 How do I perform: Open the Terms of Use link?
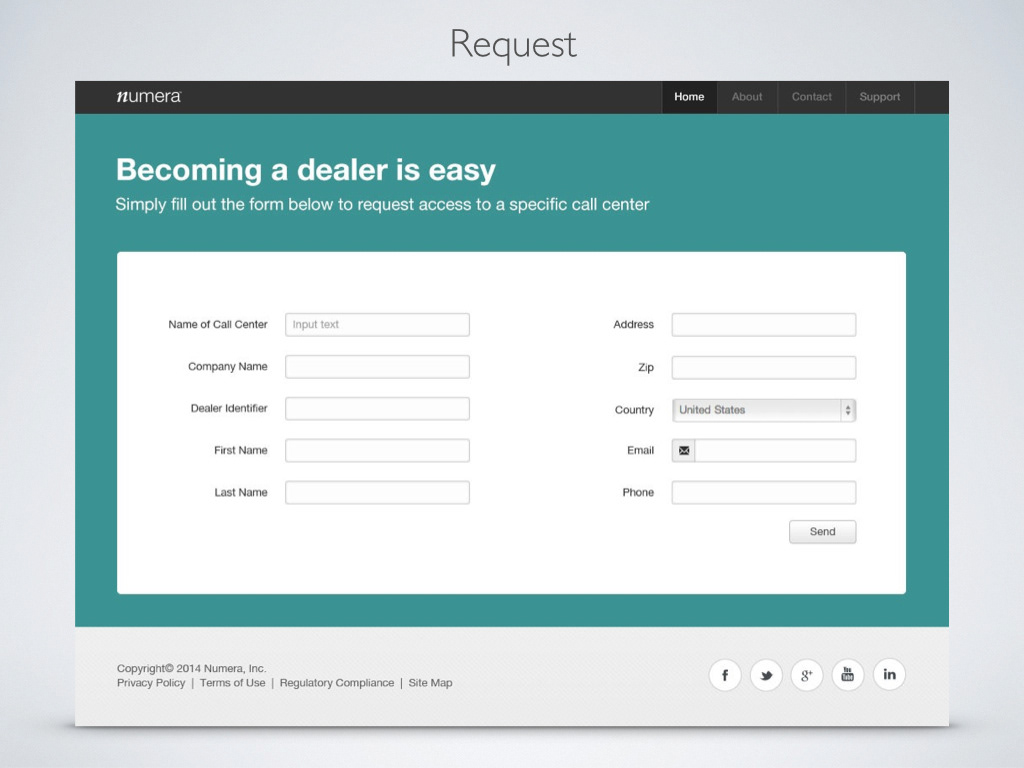coord(232,682)
